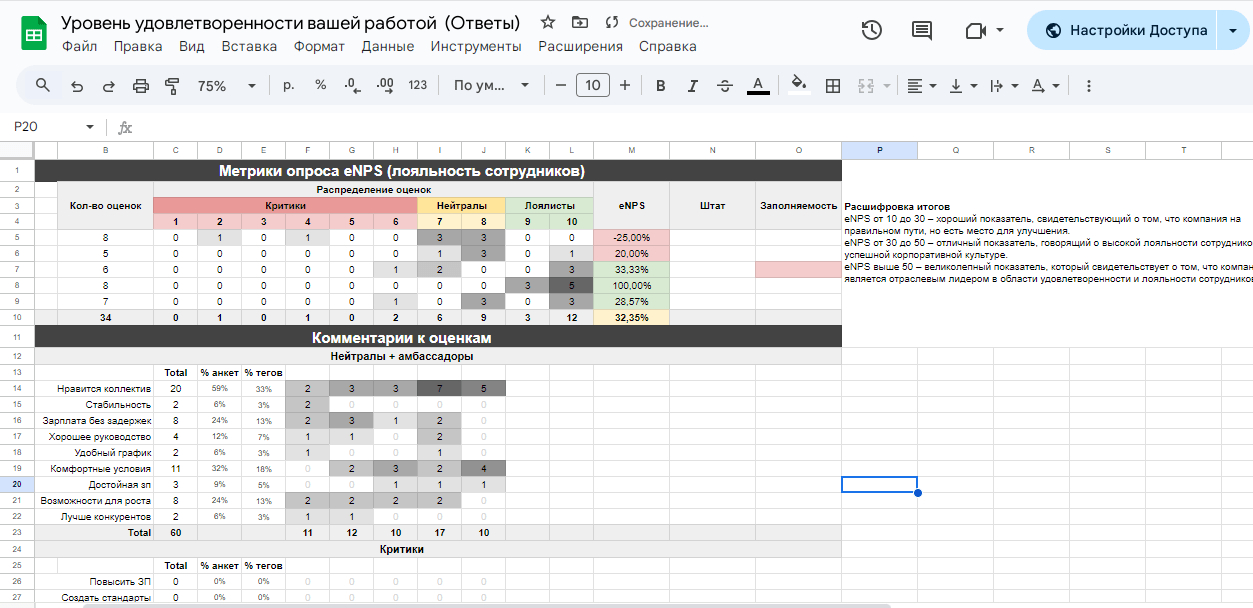The height and width of the screenshot is (608, 1253).
Task: Open vertical align dropdown
Action: [x=963, y=86]
